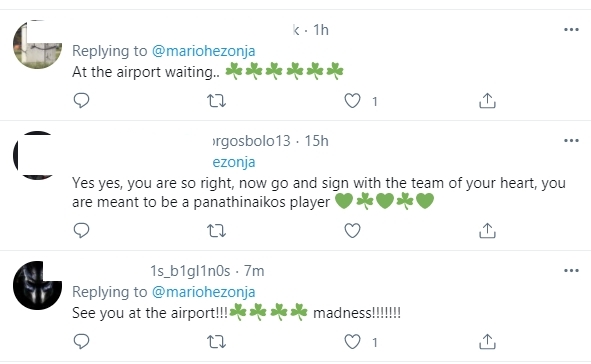Viewport: 591px width, 364px height.
Task: Open @mariohezonja link in the last tweet
Action: coord(204,292)
